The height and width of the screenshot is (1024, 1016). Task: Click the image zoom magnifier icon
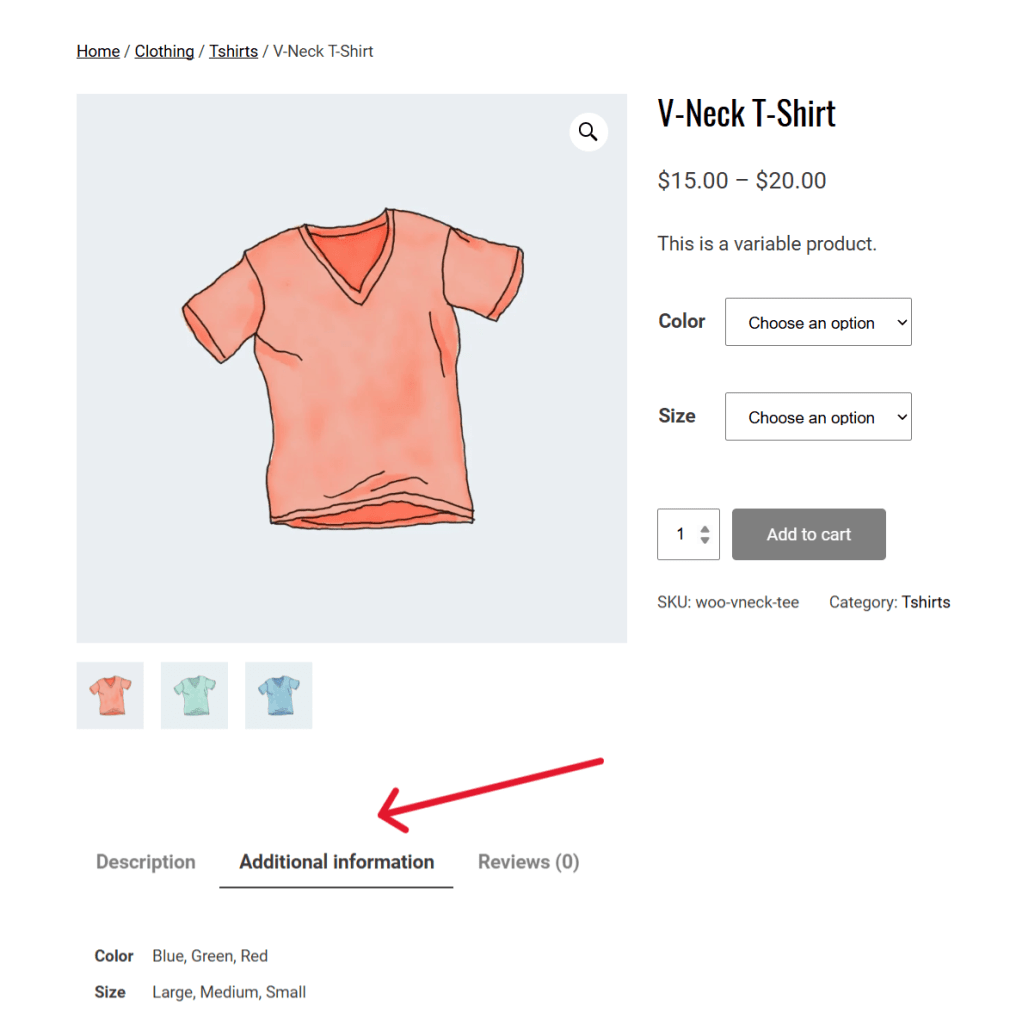click(x=589, y=132)
